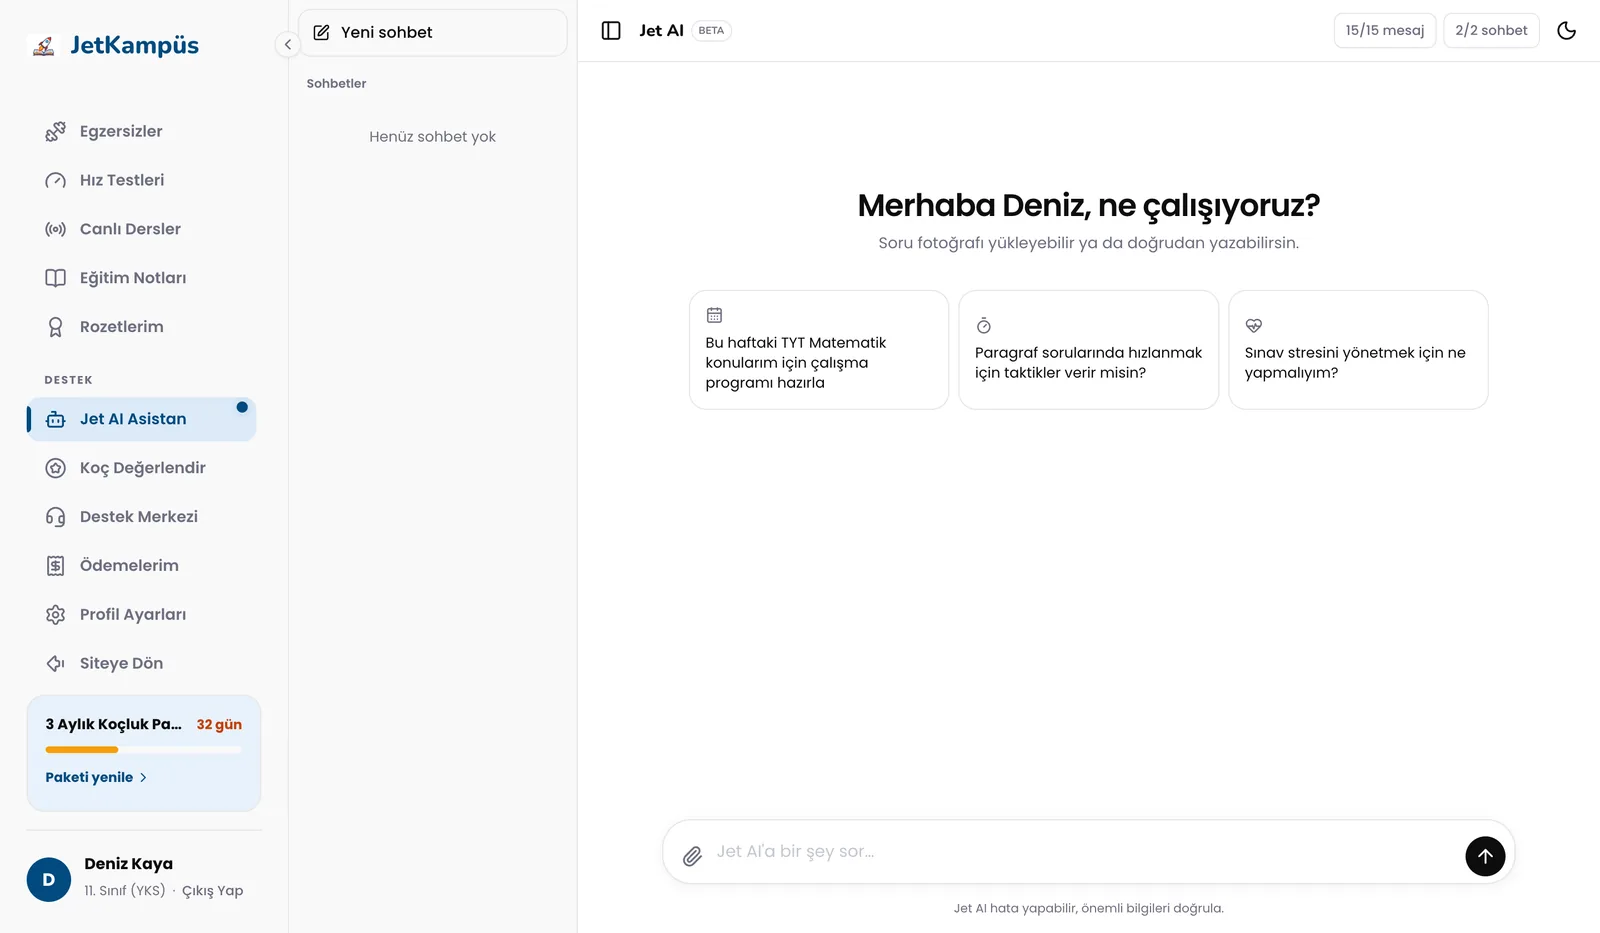The width and height of the screenshot is (1600, 933).
Task: Go to Canlı Dersler
Action: tap(142, 229)
